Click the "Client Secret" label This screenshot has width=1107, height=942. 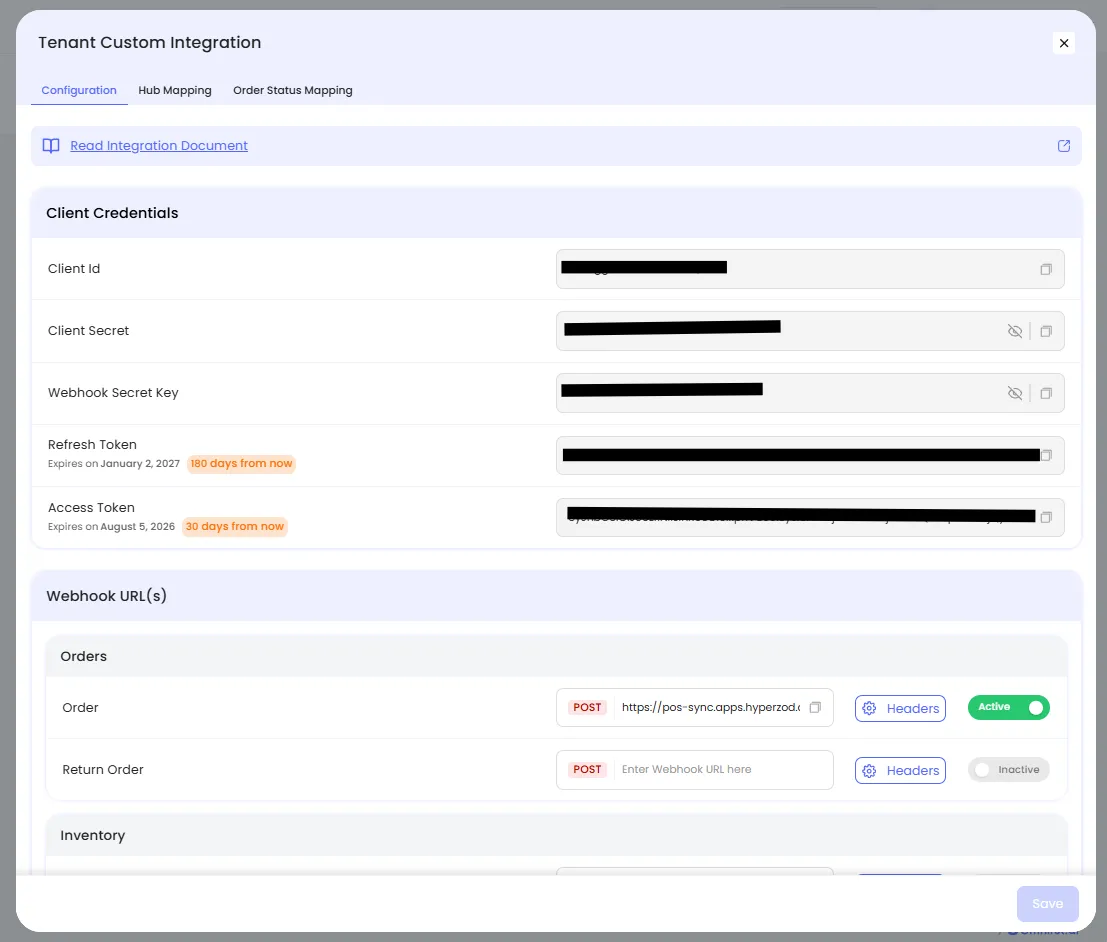88,330
